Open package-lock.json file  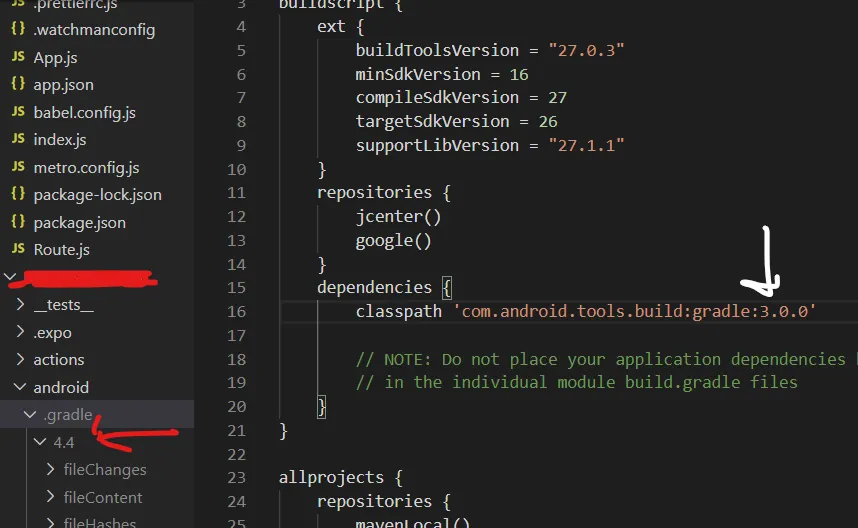97,195
